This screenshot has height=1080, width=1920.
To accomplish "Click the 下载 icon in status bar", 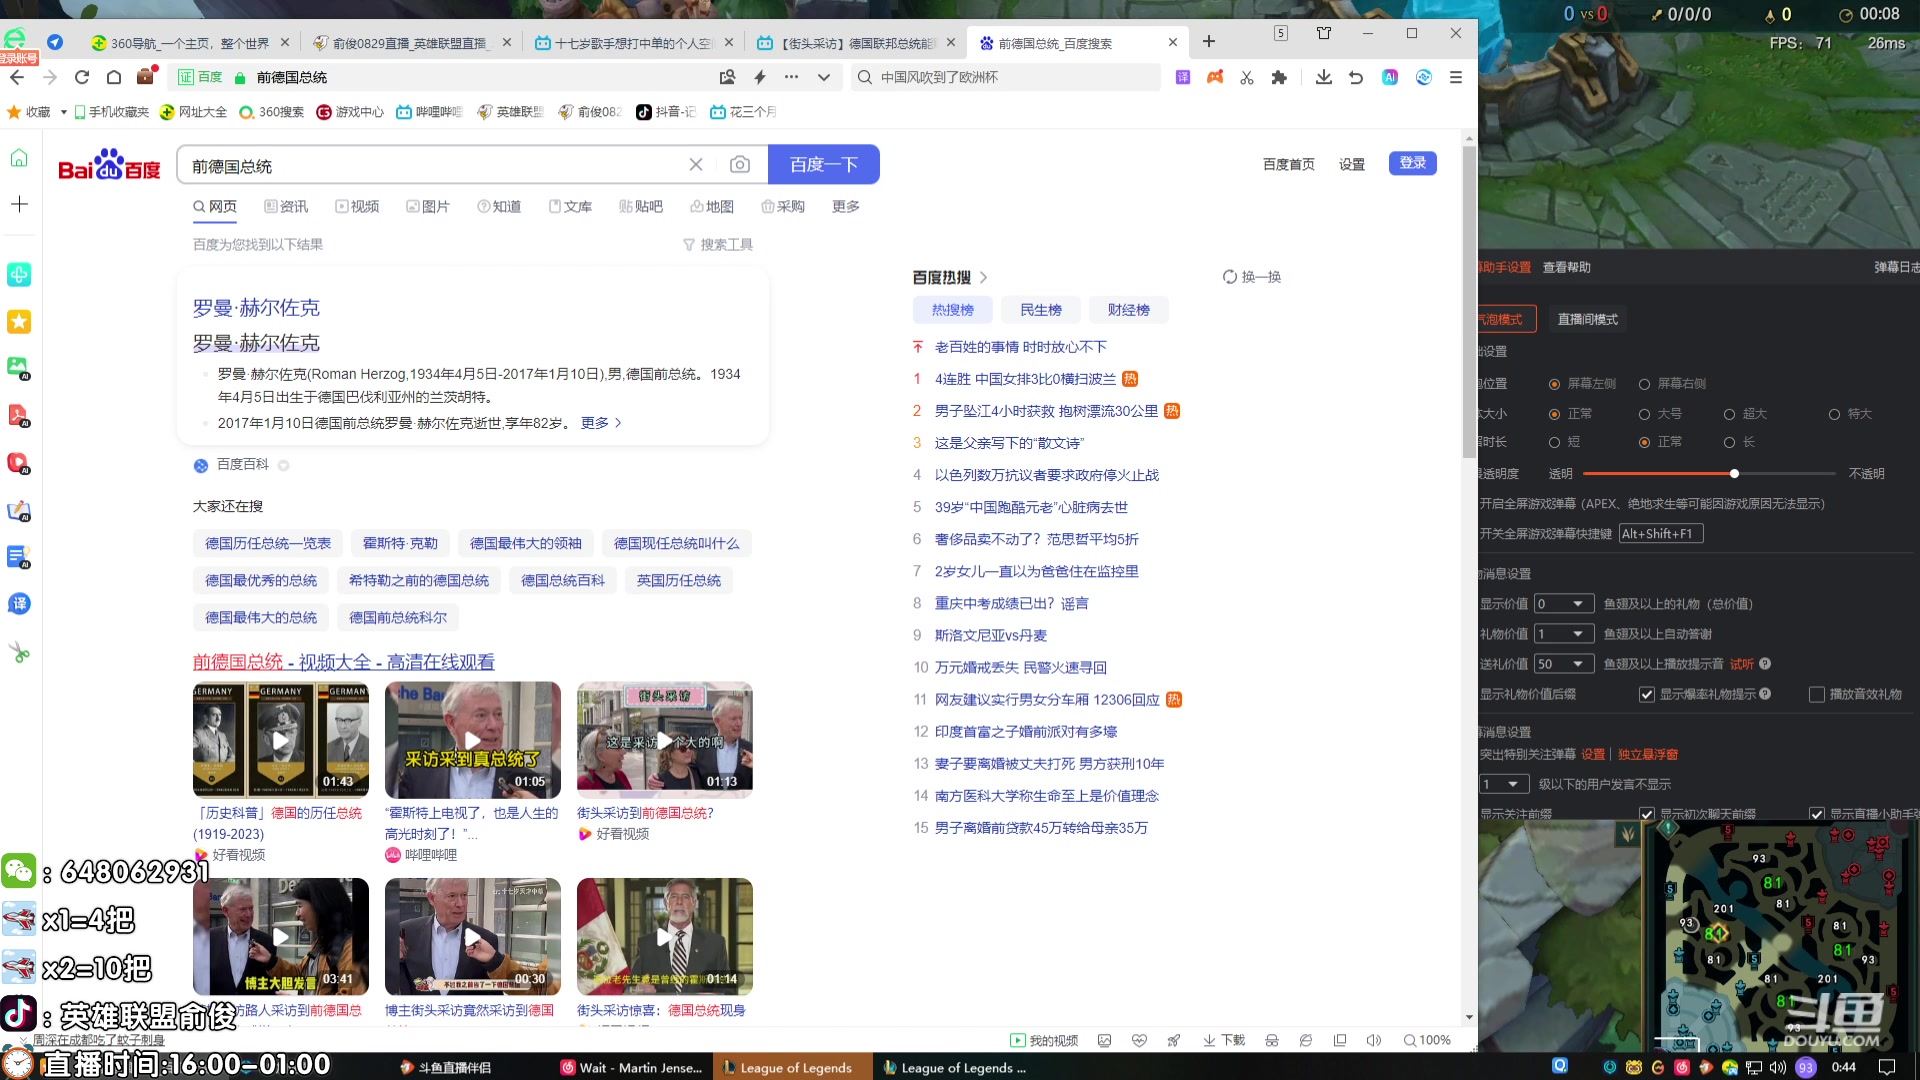I will tap(1224, 1040).
